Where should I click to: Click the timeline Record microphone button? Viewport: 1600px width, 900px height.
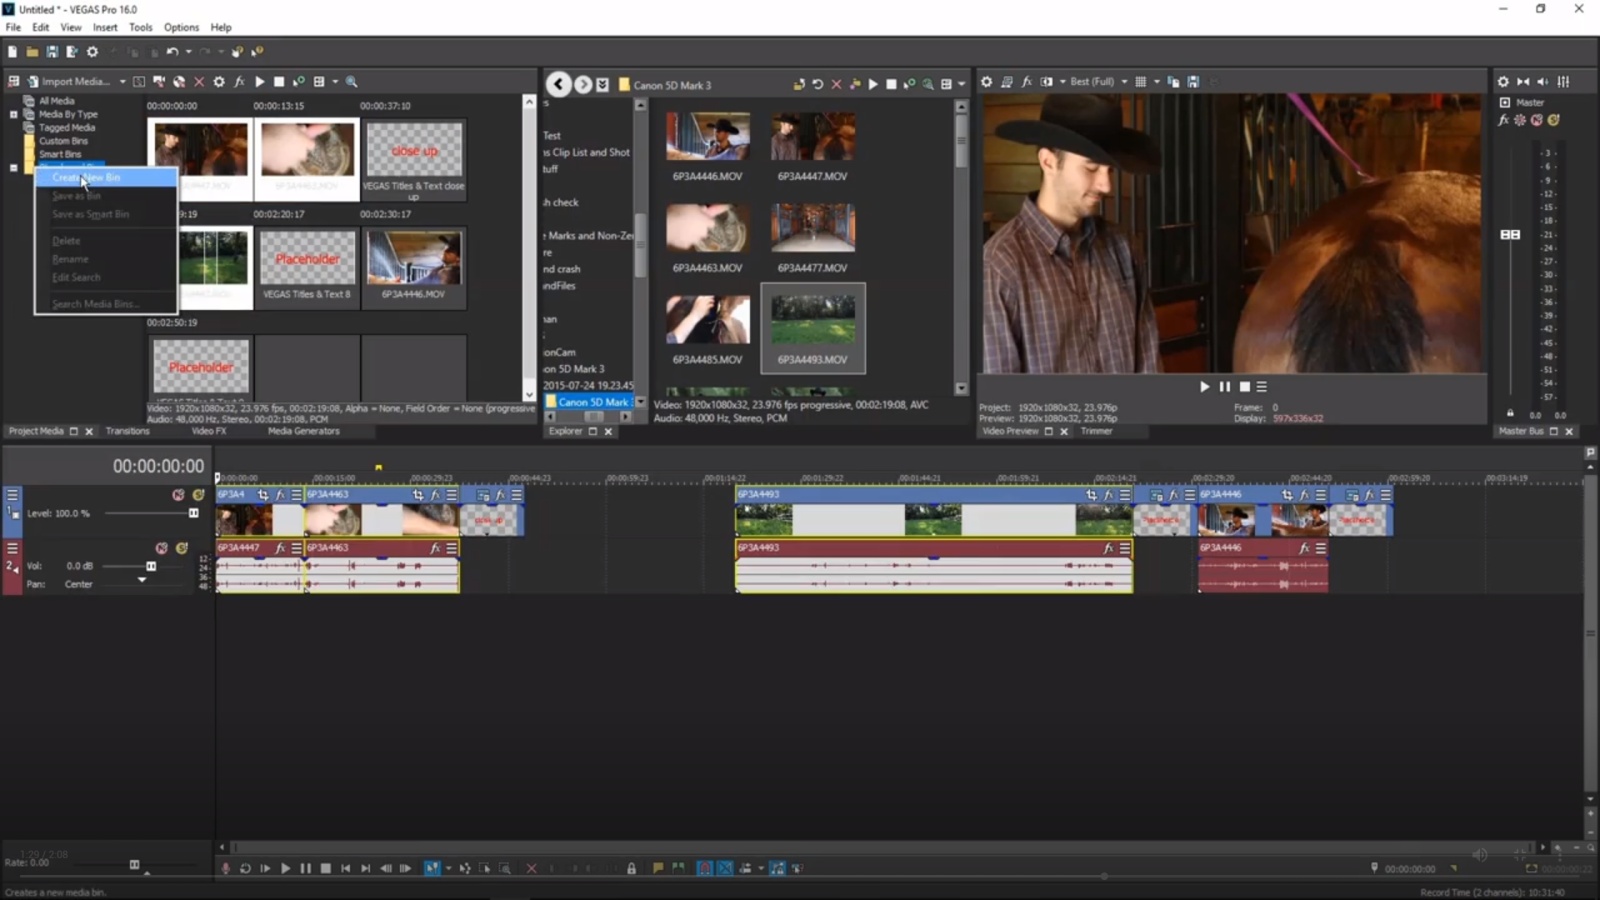[226, 868]
